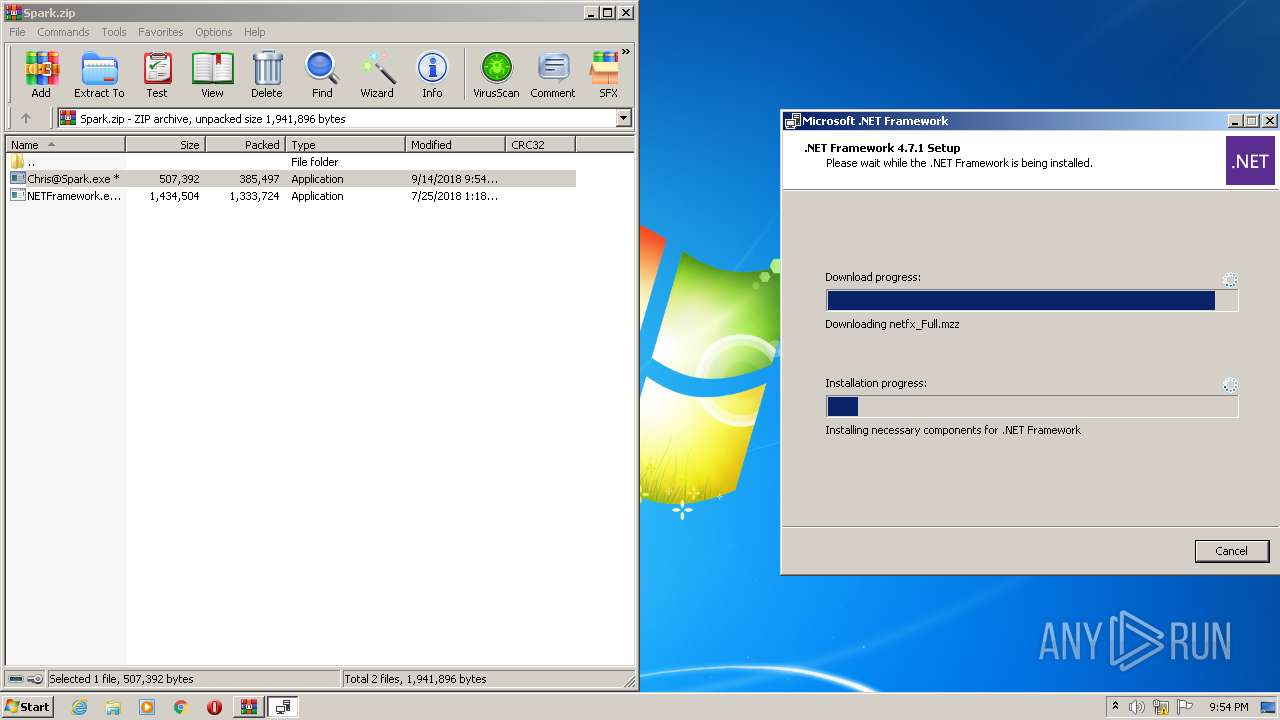Cancel the .NET Framework setup
This screenshot has width=1280, height=720.
(x=1232, y=551)
